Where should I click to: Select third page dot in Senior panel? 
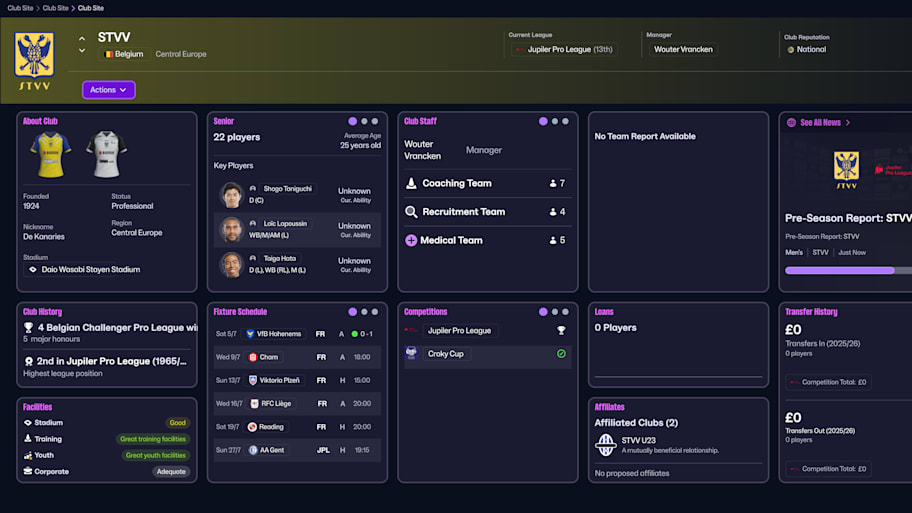tap(375, 121)
